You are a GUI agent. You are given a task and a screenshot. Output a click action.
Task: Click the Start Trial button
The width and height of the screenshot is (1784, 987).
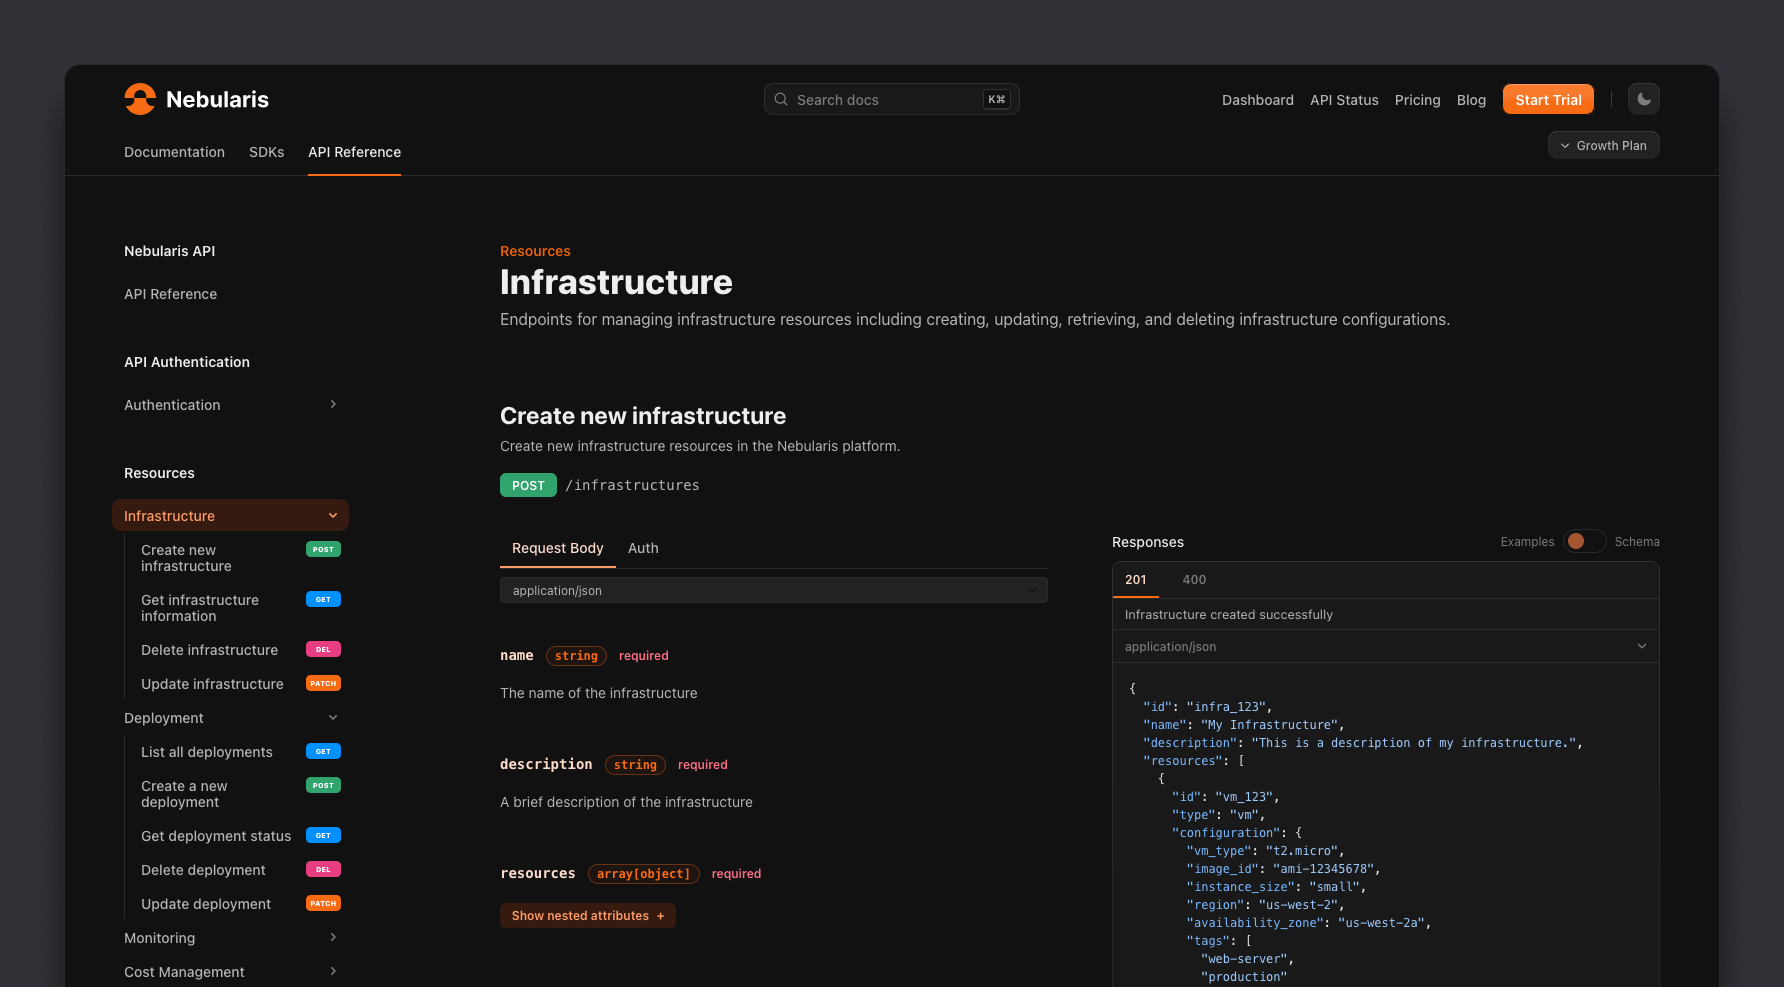tap(1548, 99)
